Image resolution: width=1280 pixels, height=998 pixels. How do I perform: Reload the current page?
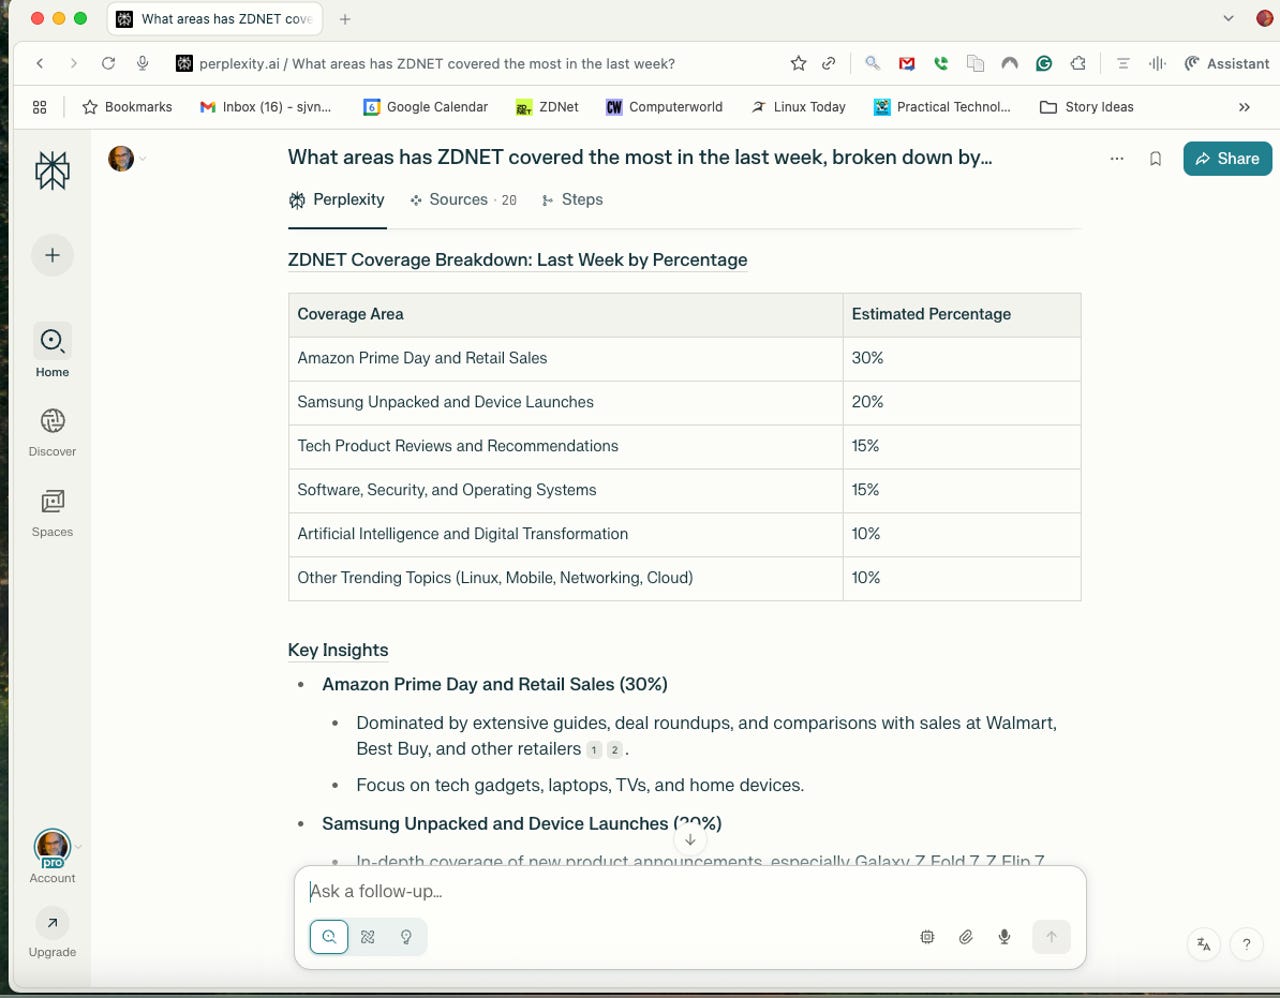pos(108,63)
